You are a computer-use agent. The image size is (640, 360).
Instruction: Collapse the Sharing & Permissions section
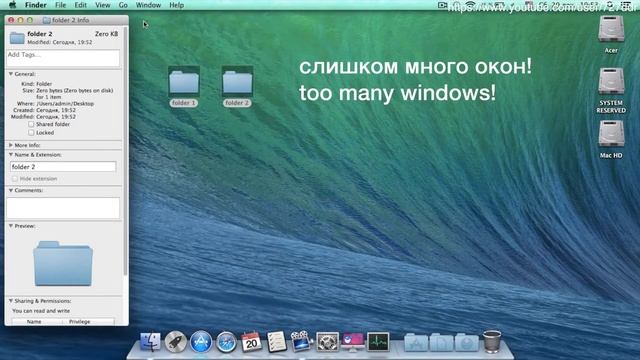(x=11, y=301)
